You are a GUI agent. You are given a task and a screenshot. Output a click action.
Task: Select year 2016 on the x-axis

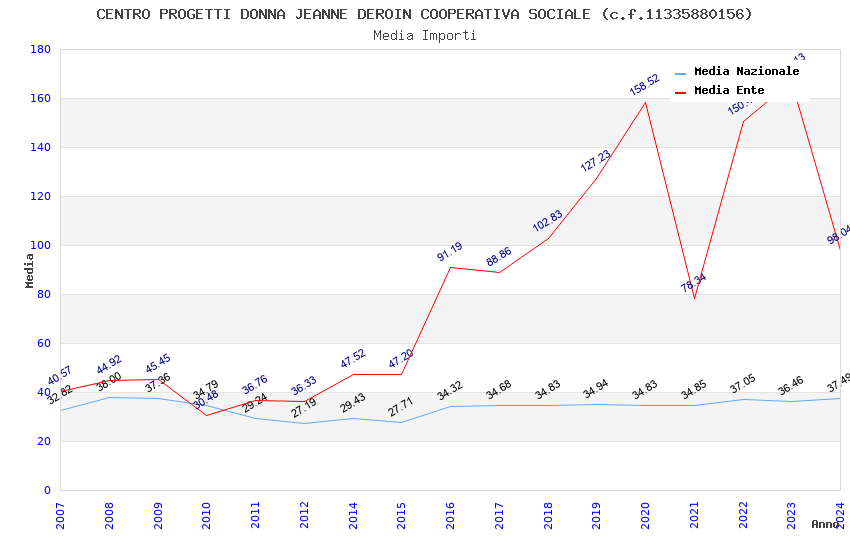450,515
